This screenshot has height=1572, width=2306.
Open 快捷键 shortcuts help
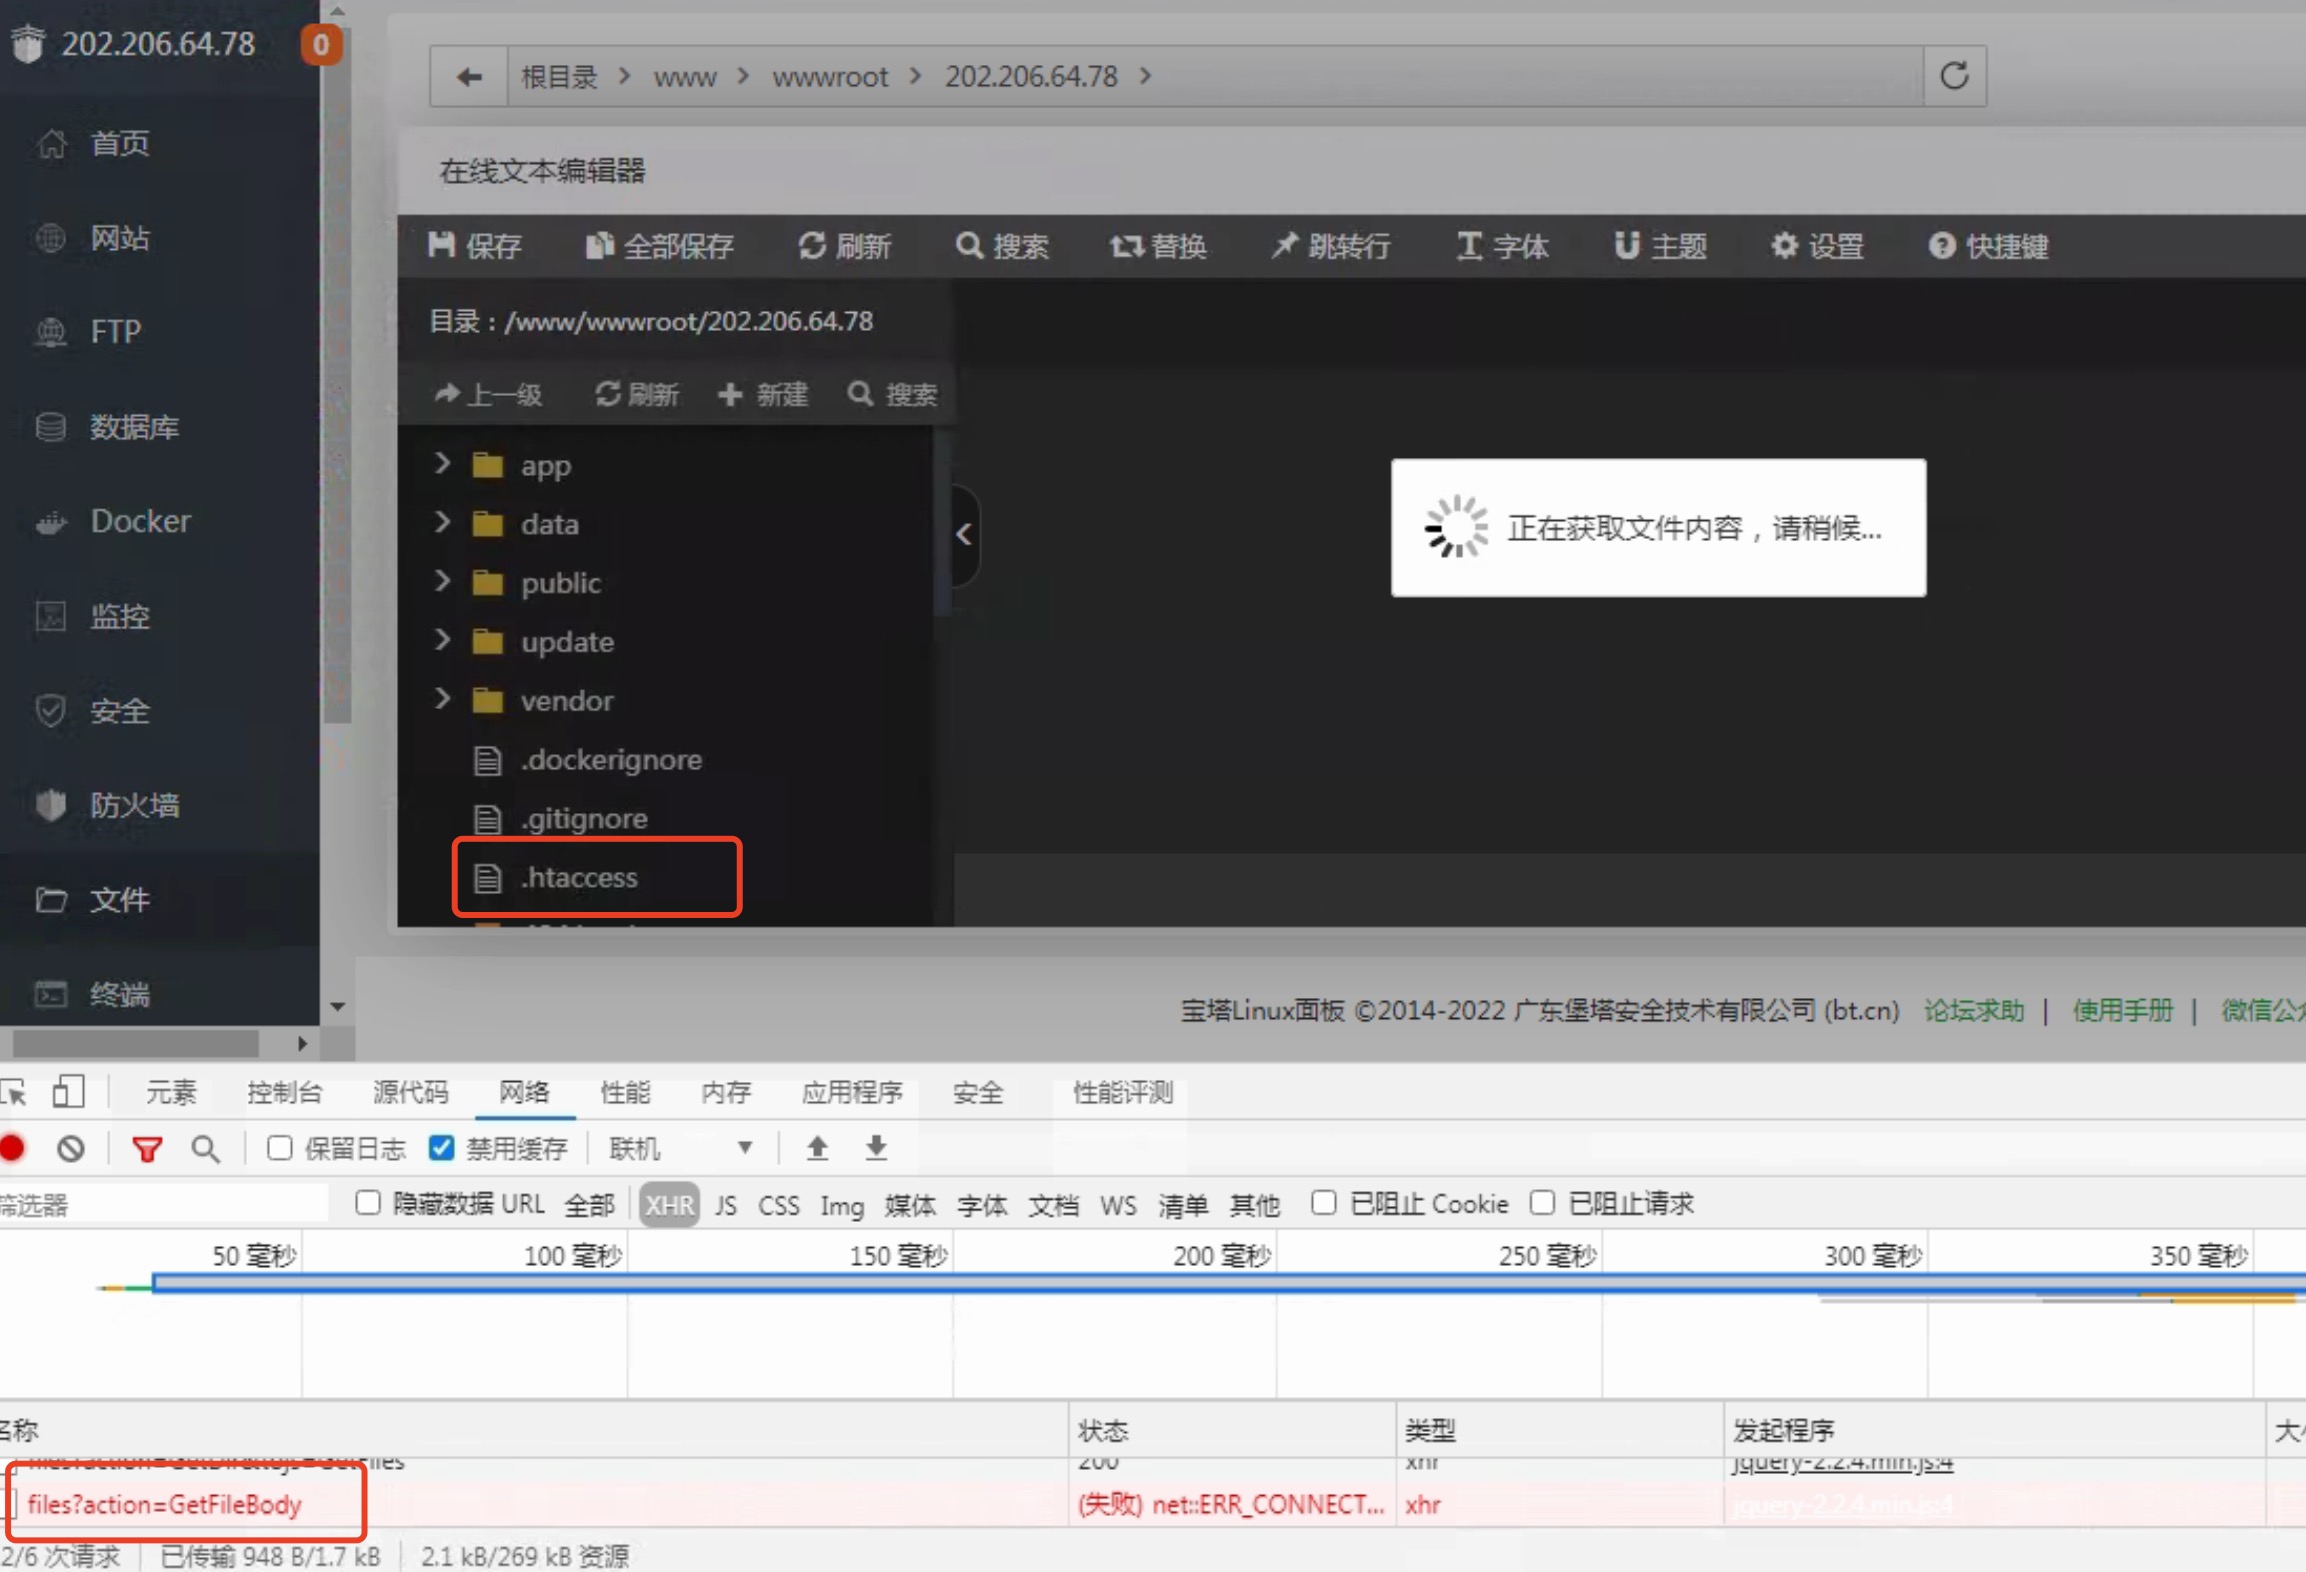click(x=1988, y=246)
